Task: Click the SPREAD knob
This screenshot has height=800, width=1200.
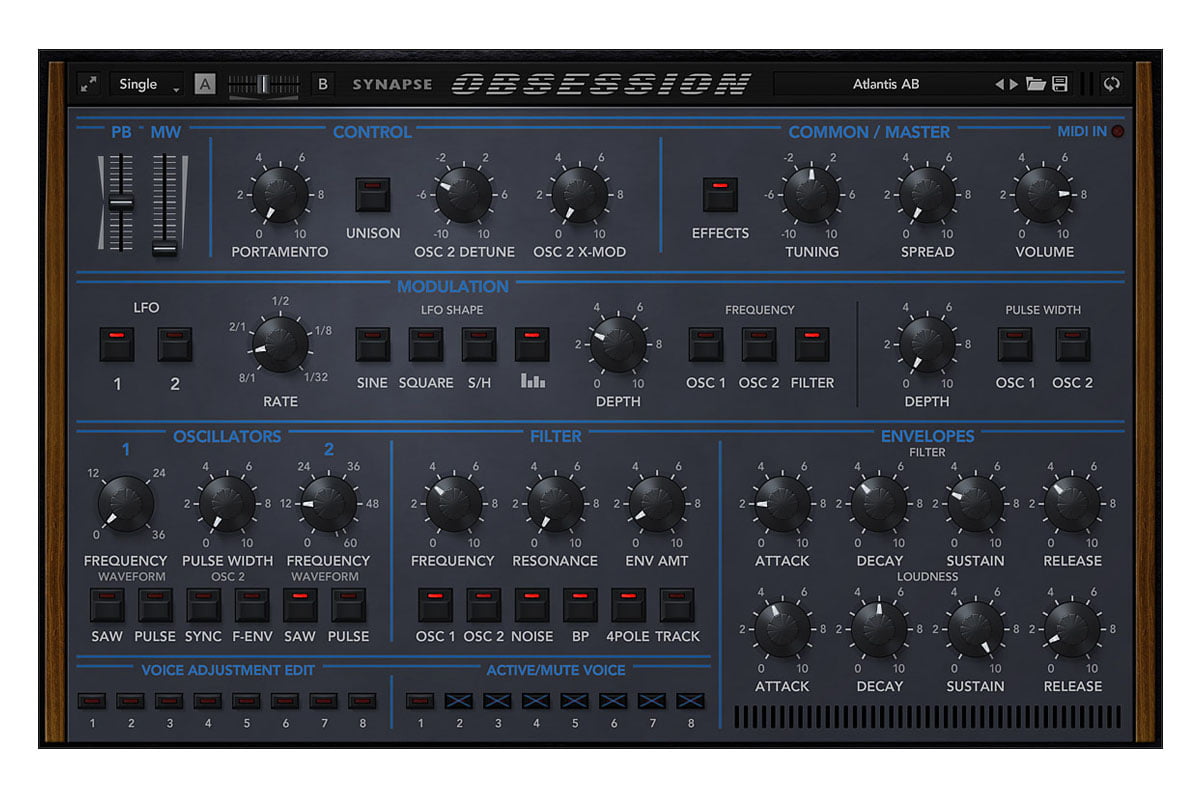Action: pos(927,195)
